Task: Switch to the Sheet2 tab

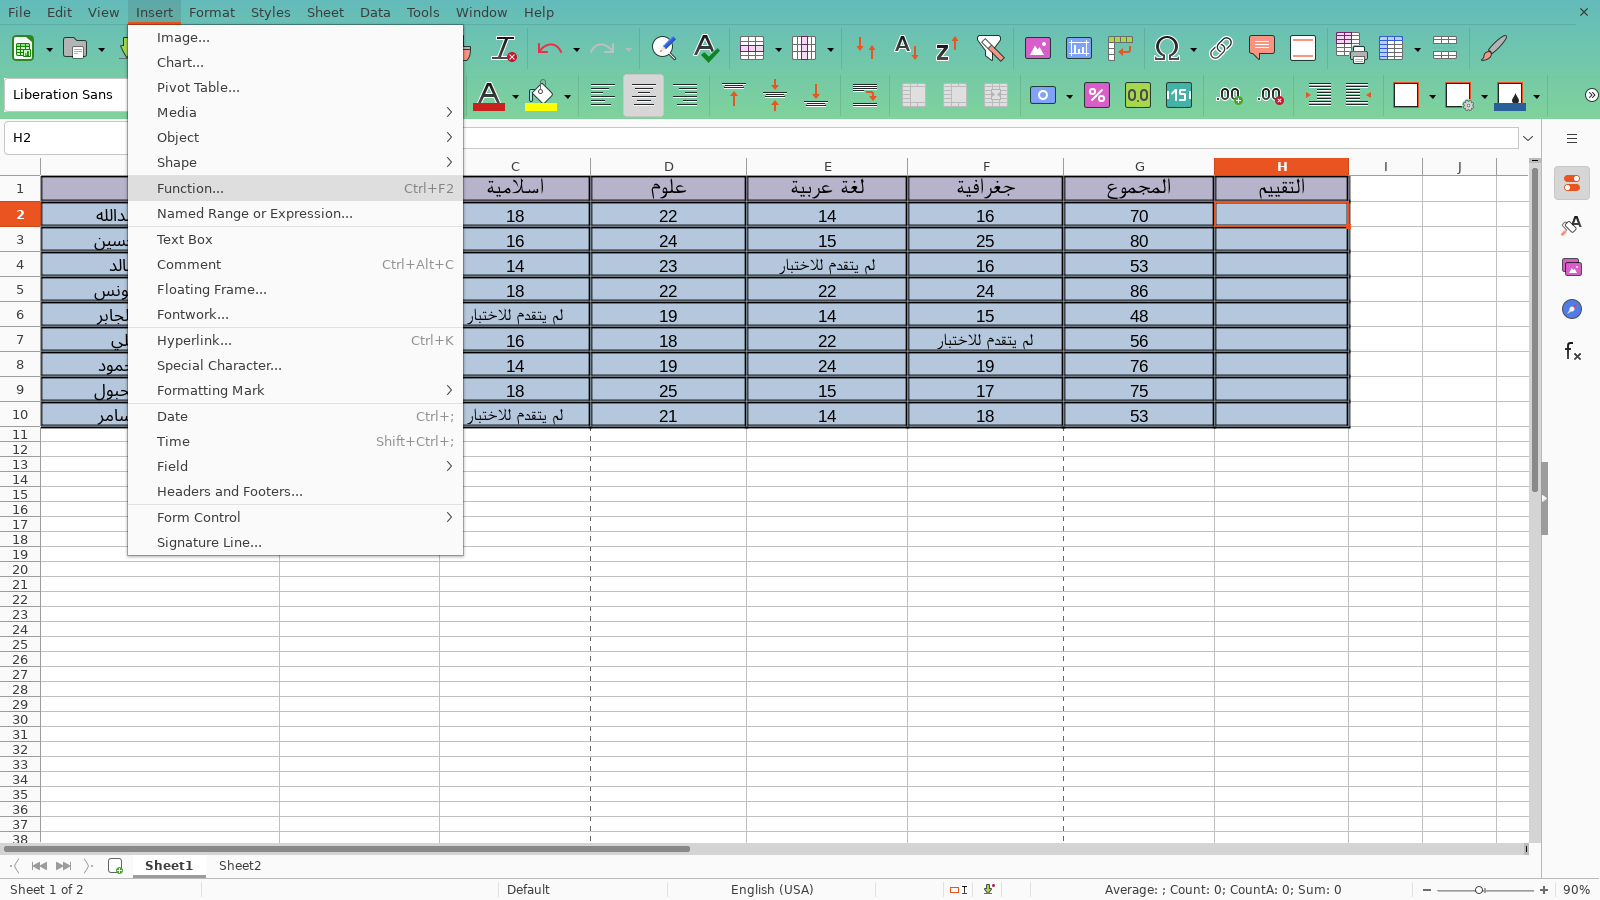Action: (240, 866)
